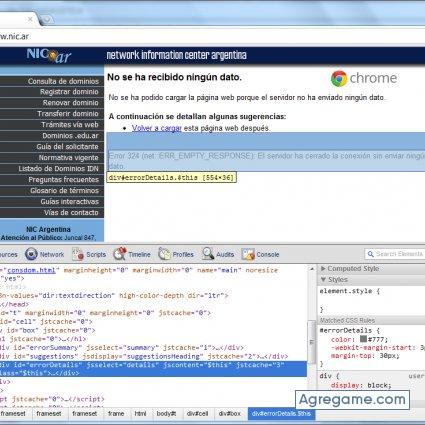Open the Console panel icon
Image resolution: width=425 pixels, height=425 pixels.
(248, 255)
